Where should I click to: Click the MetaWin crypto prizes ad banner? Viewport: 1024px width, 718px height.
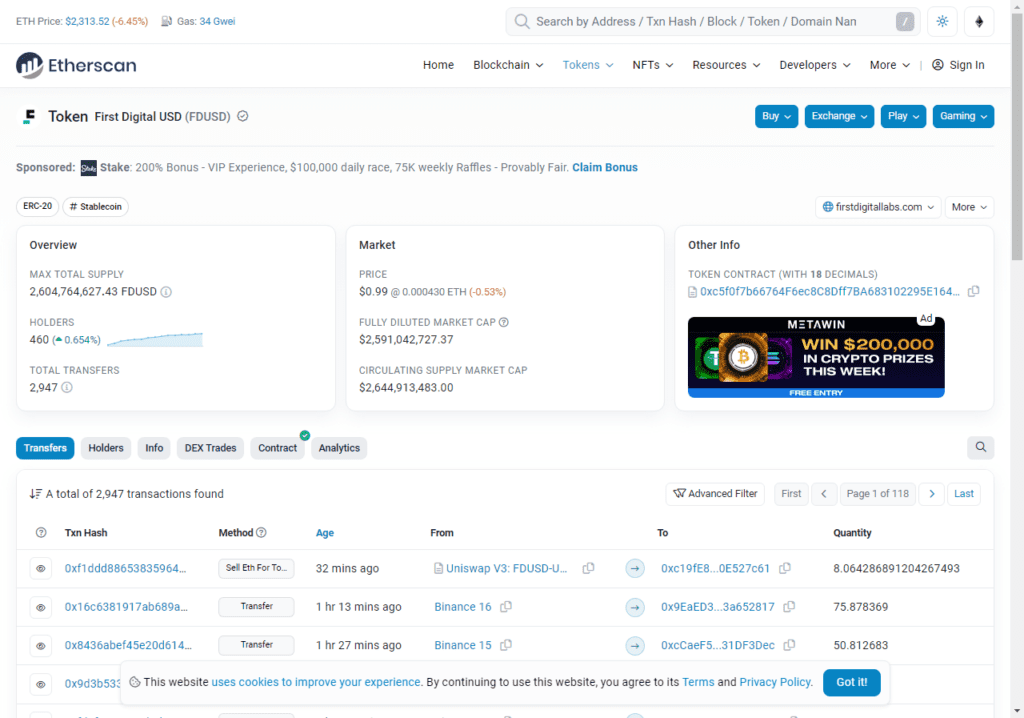pyautogui.click(x=816, y=357)
